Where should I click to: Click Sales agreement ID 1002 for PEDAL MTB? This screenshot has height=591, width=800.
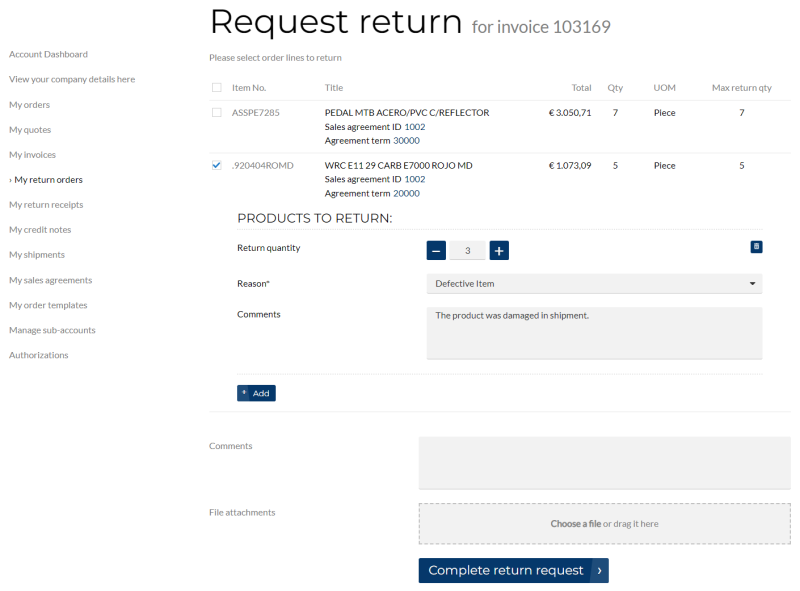[415, 127]
